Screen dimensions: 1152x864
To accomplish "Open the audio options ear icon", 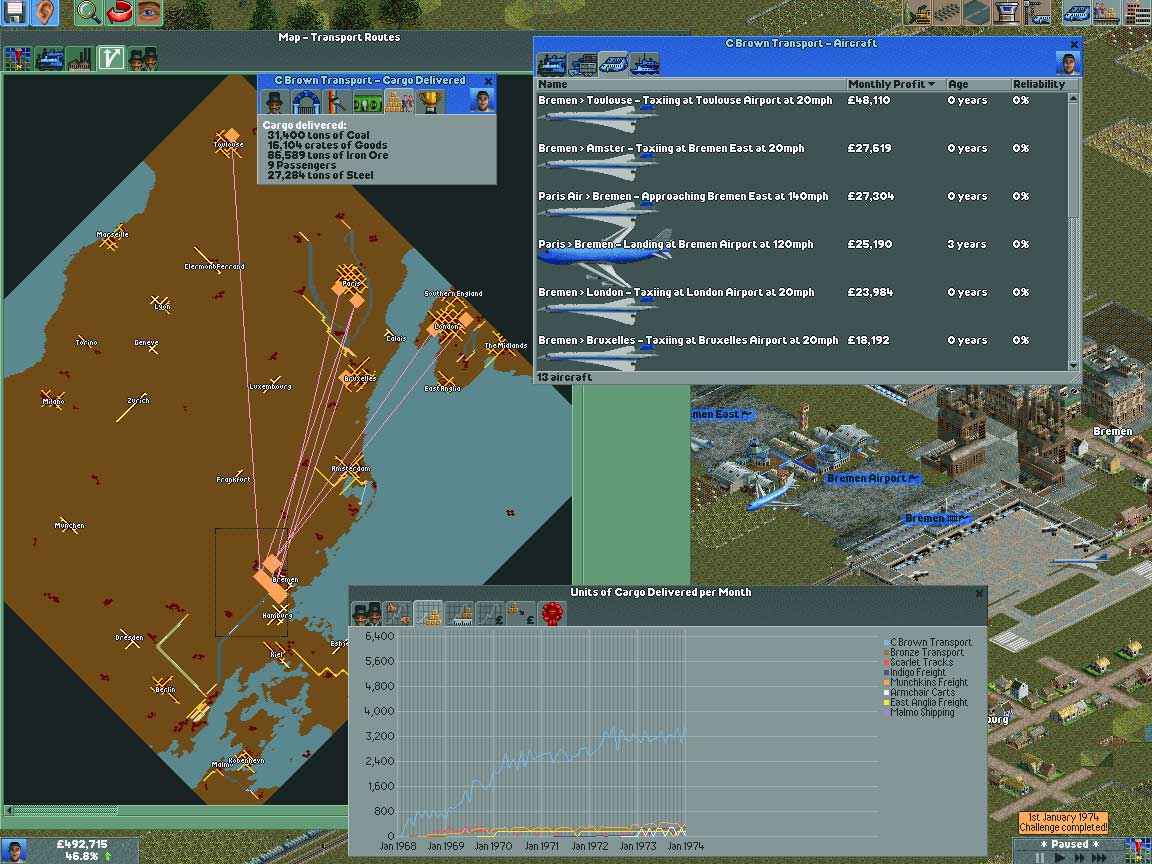I will (x=44, y=12).
